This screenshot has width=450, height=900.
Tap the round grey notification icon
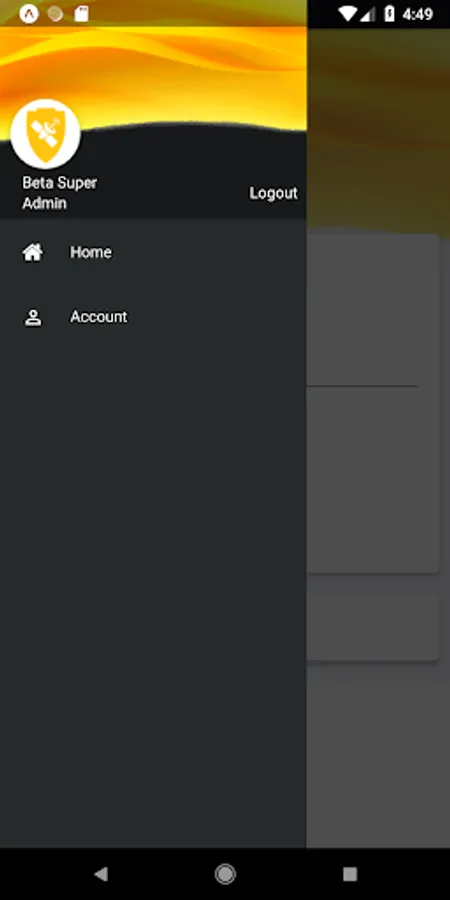coord(55,14)
